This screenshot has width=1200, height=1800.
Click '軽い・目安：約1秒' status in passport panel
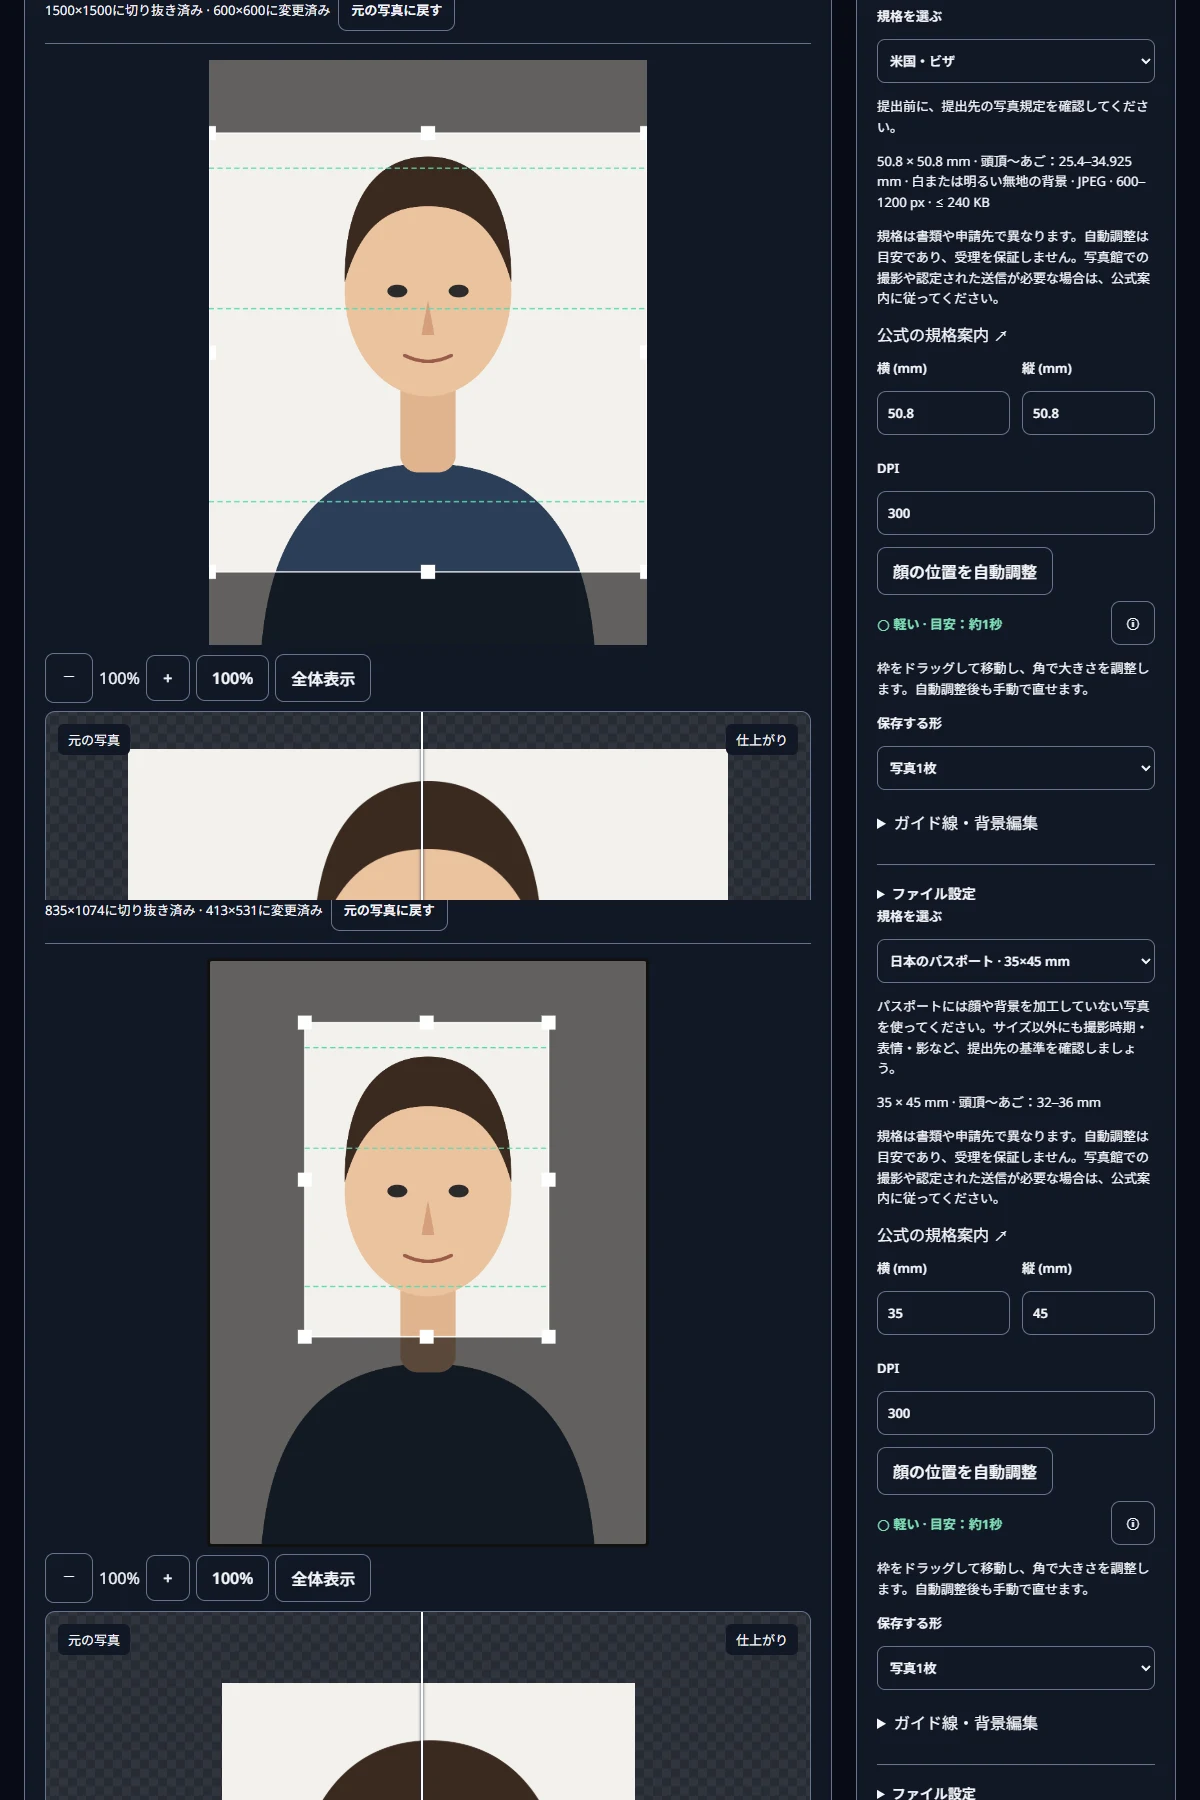(939, 1524)
